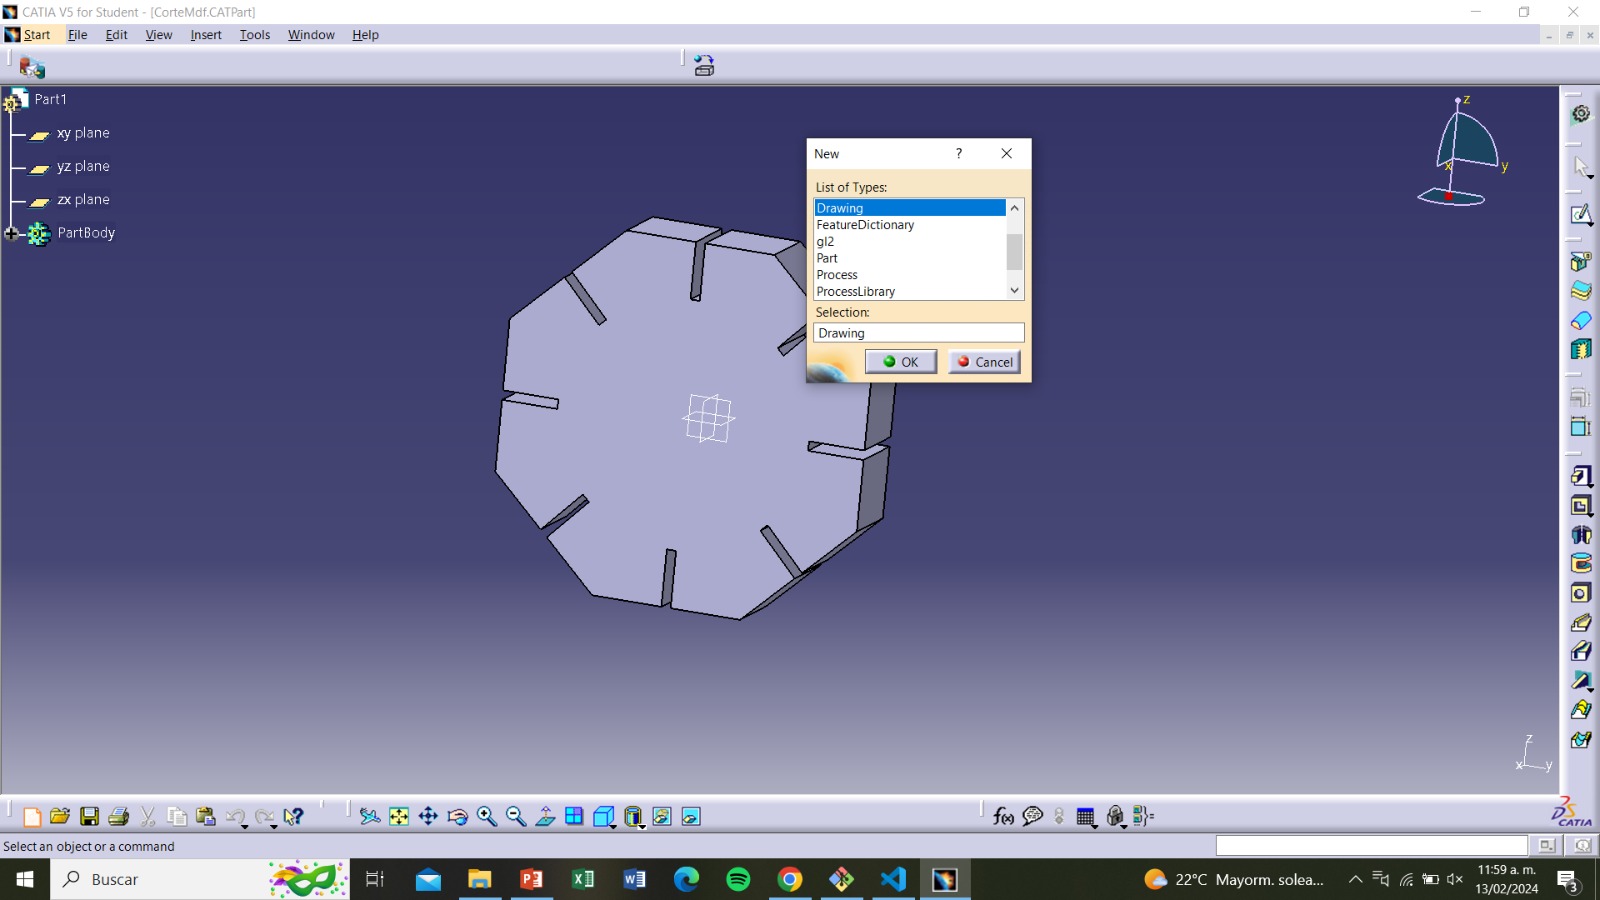
Task: Click the printer capture icon in top toolbar
Action: point(704,66)
